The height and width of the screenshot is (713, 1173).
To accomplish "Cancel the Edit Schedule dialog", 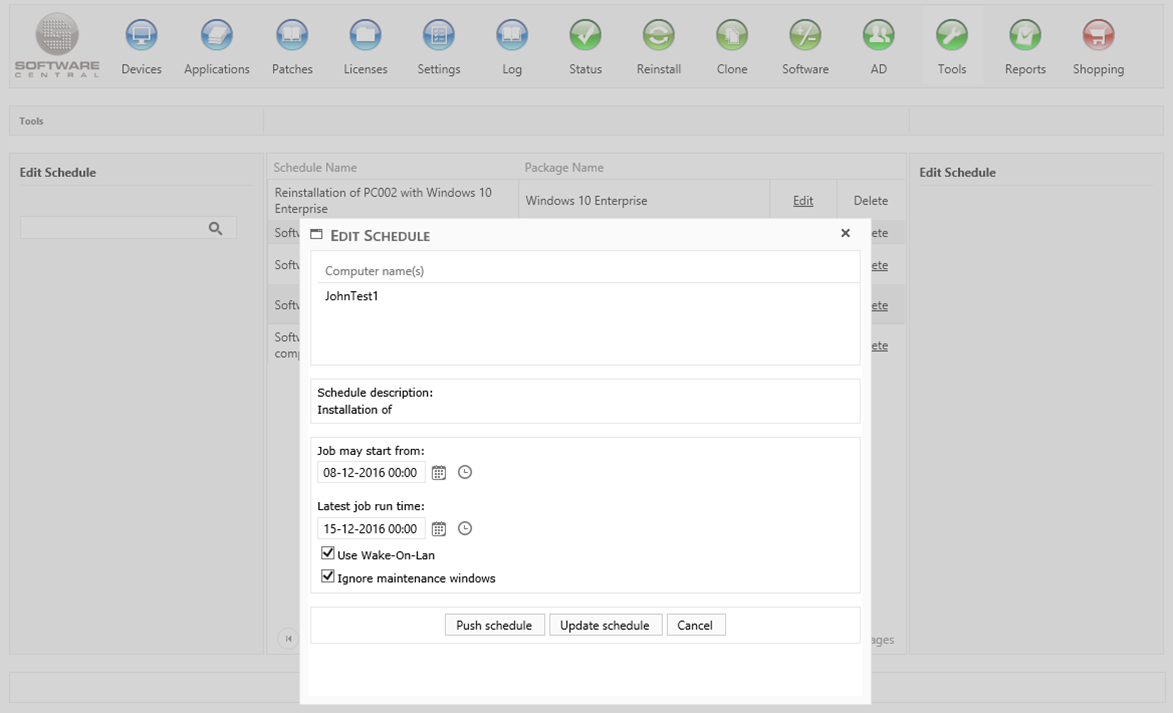I will pyautogui.click(x=695, y=625).
